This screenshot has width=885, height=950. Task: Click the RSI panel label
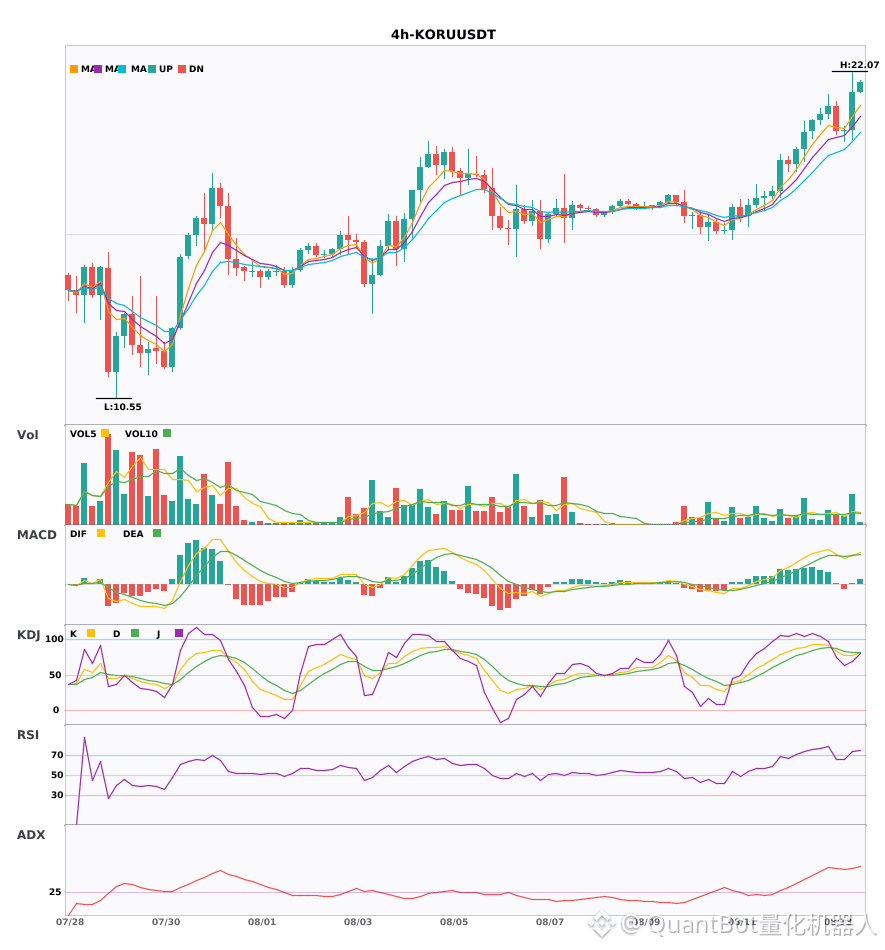tap(27, 735)
